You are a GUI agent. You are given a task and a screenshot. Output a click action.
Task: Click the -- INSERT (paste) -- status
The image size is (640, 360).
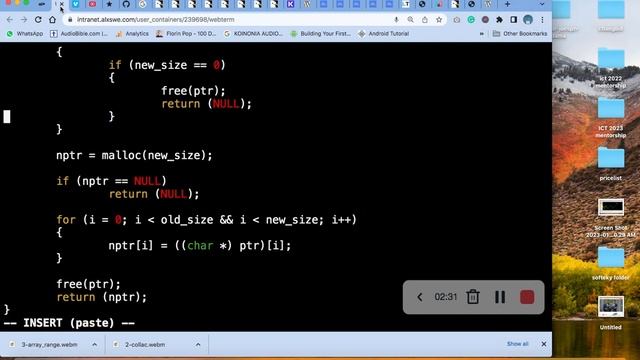pyautogui.click(x=69, y=323)
